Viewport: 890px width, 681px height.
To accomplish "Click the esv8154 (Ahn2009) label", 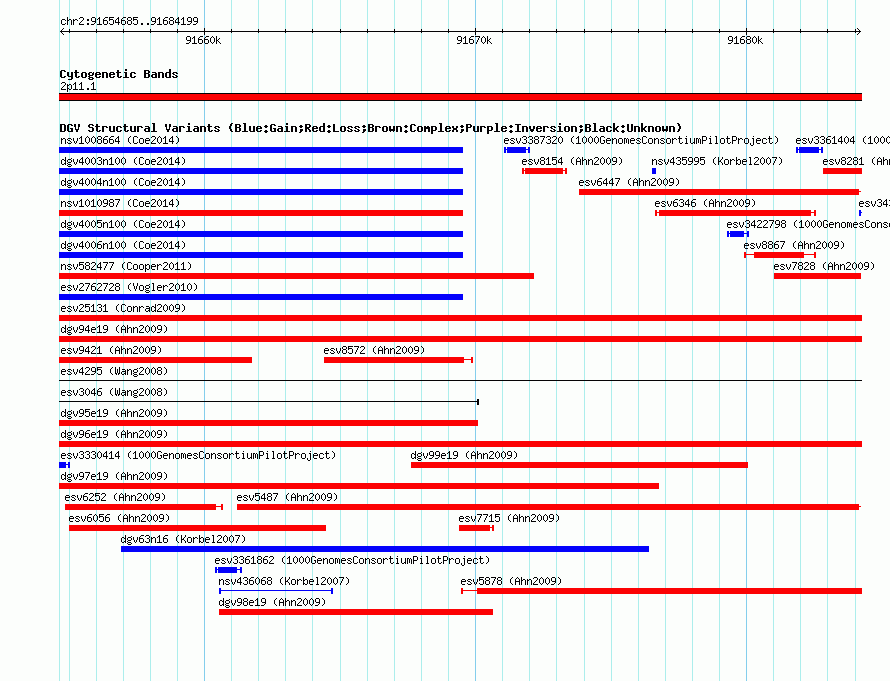I will pyautogui.click(x=572, y=161).
